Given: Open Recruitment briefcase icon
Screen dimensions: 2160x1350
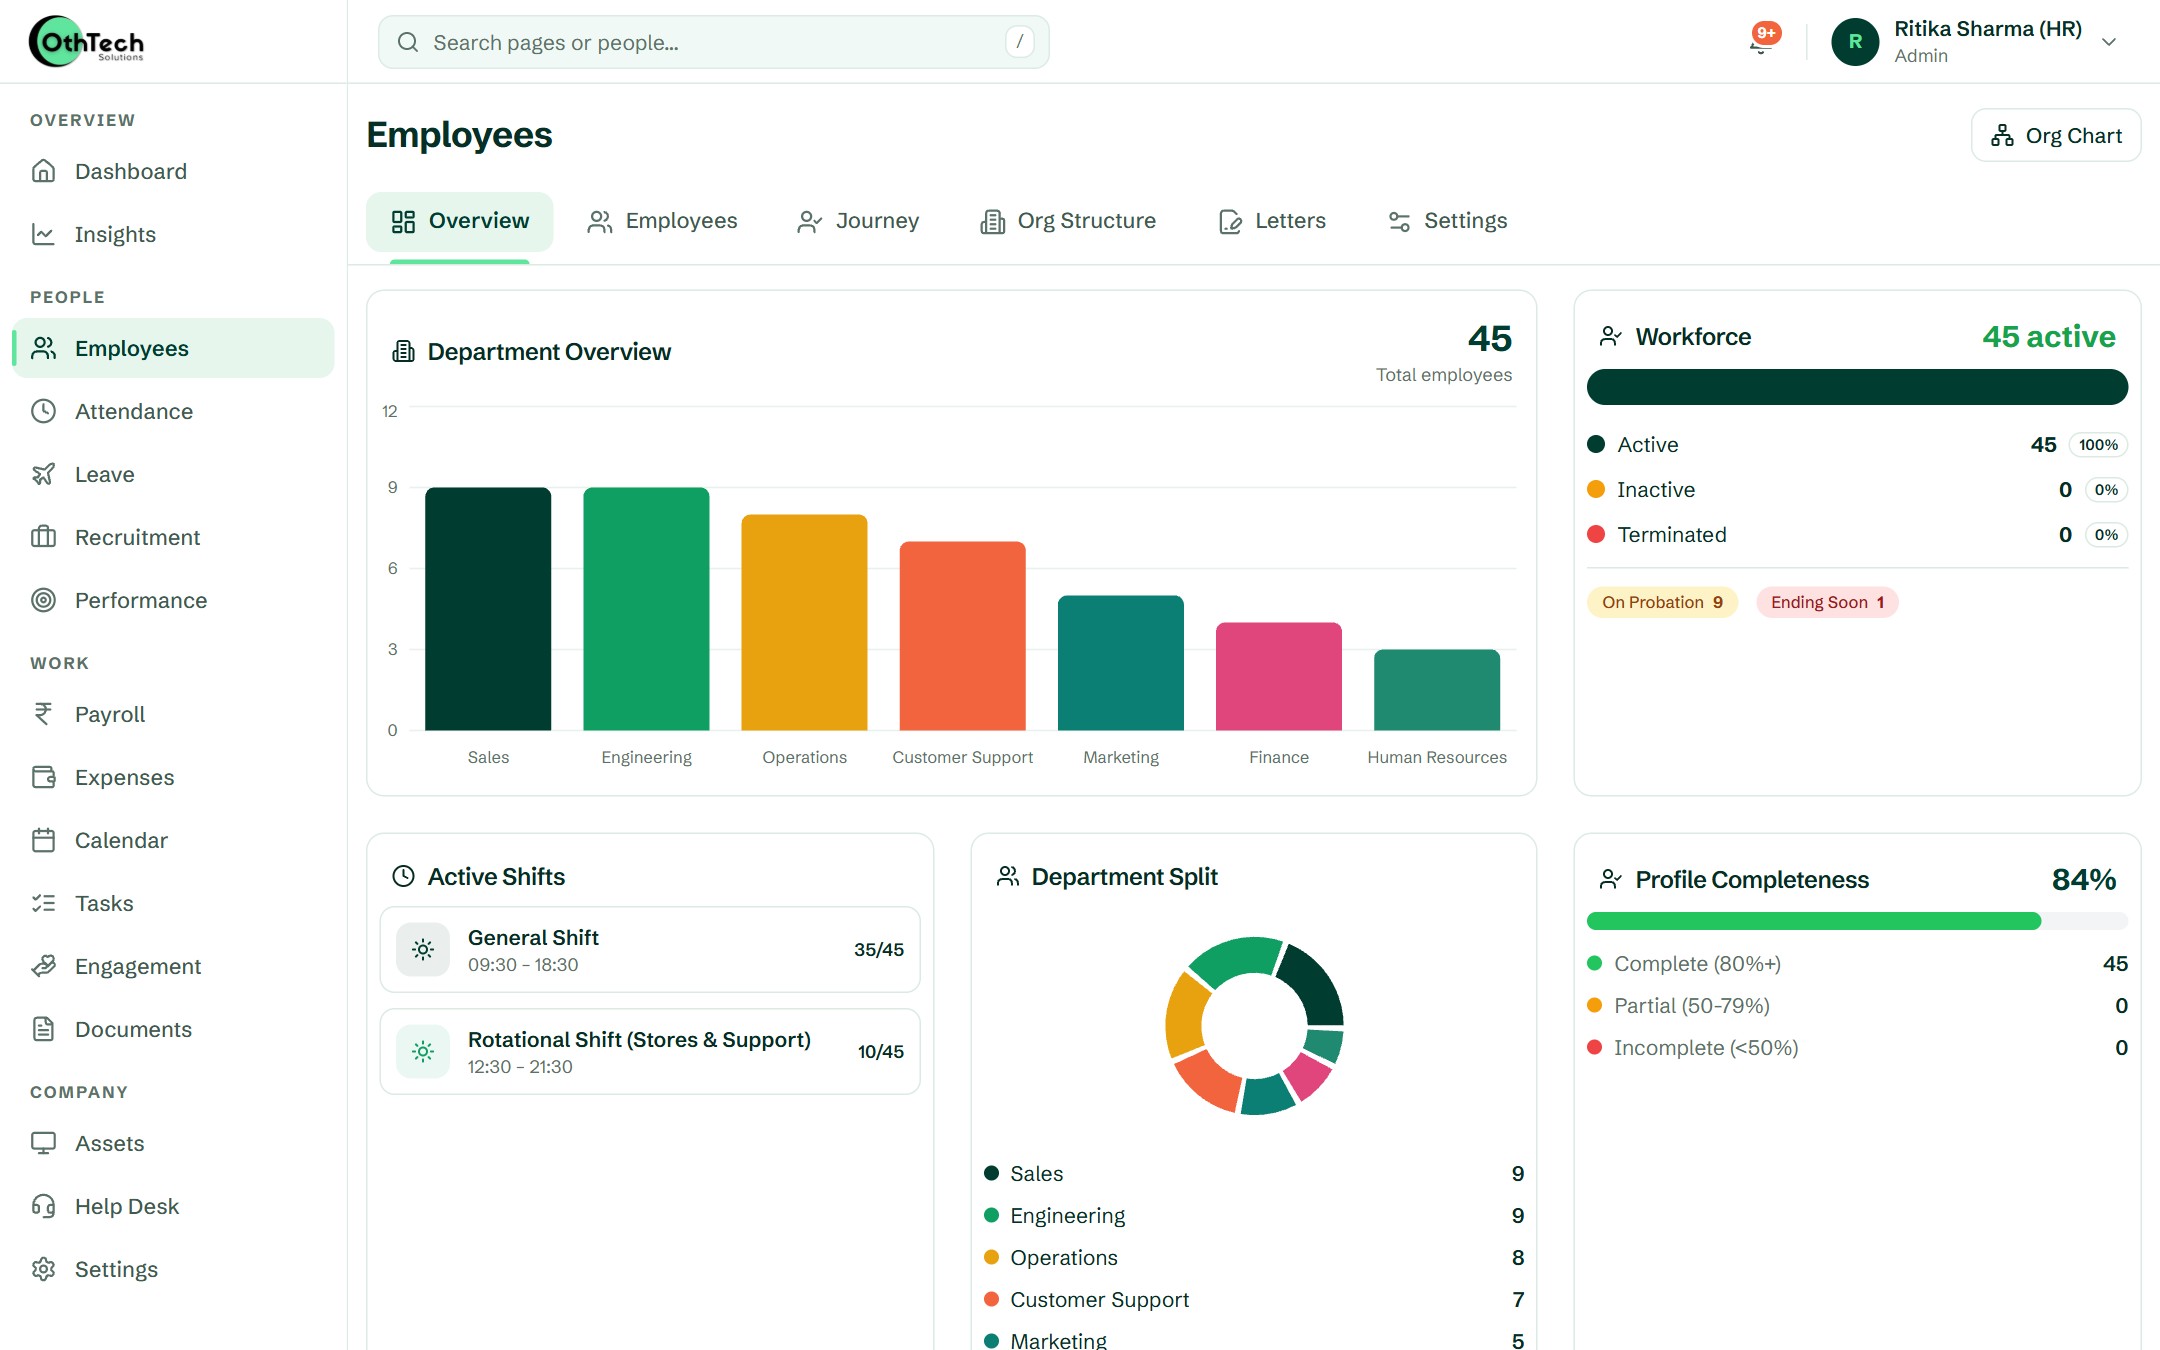Looking at the screenshot, I should coord(43,537).
